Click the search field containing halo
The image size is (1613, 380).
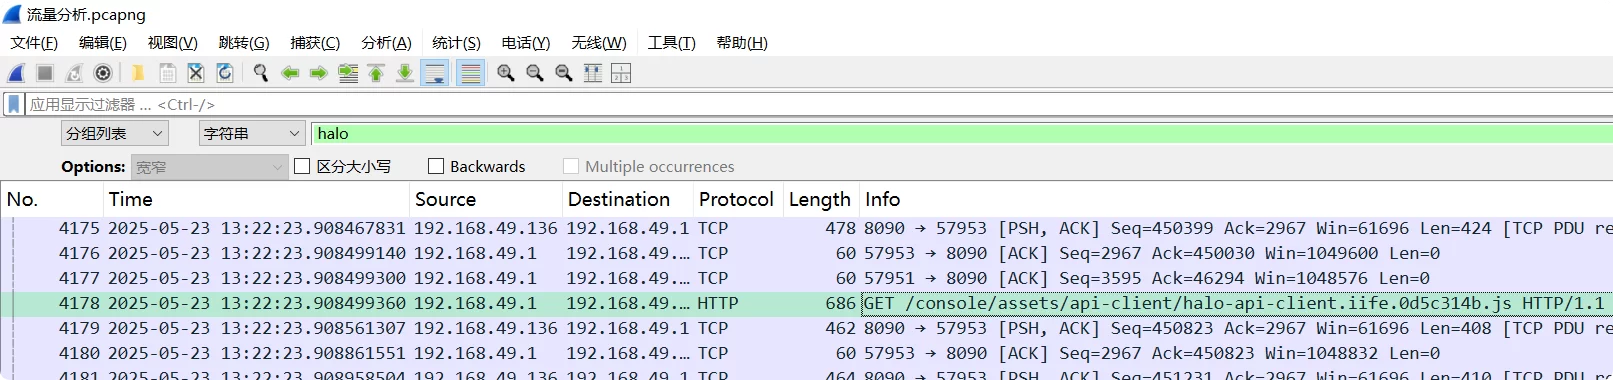tap(962, 133)
